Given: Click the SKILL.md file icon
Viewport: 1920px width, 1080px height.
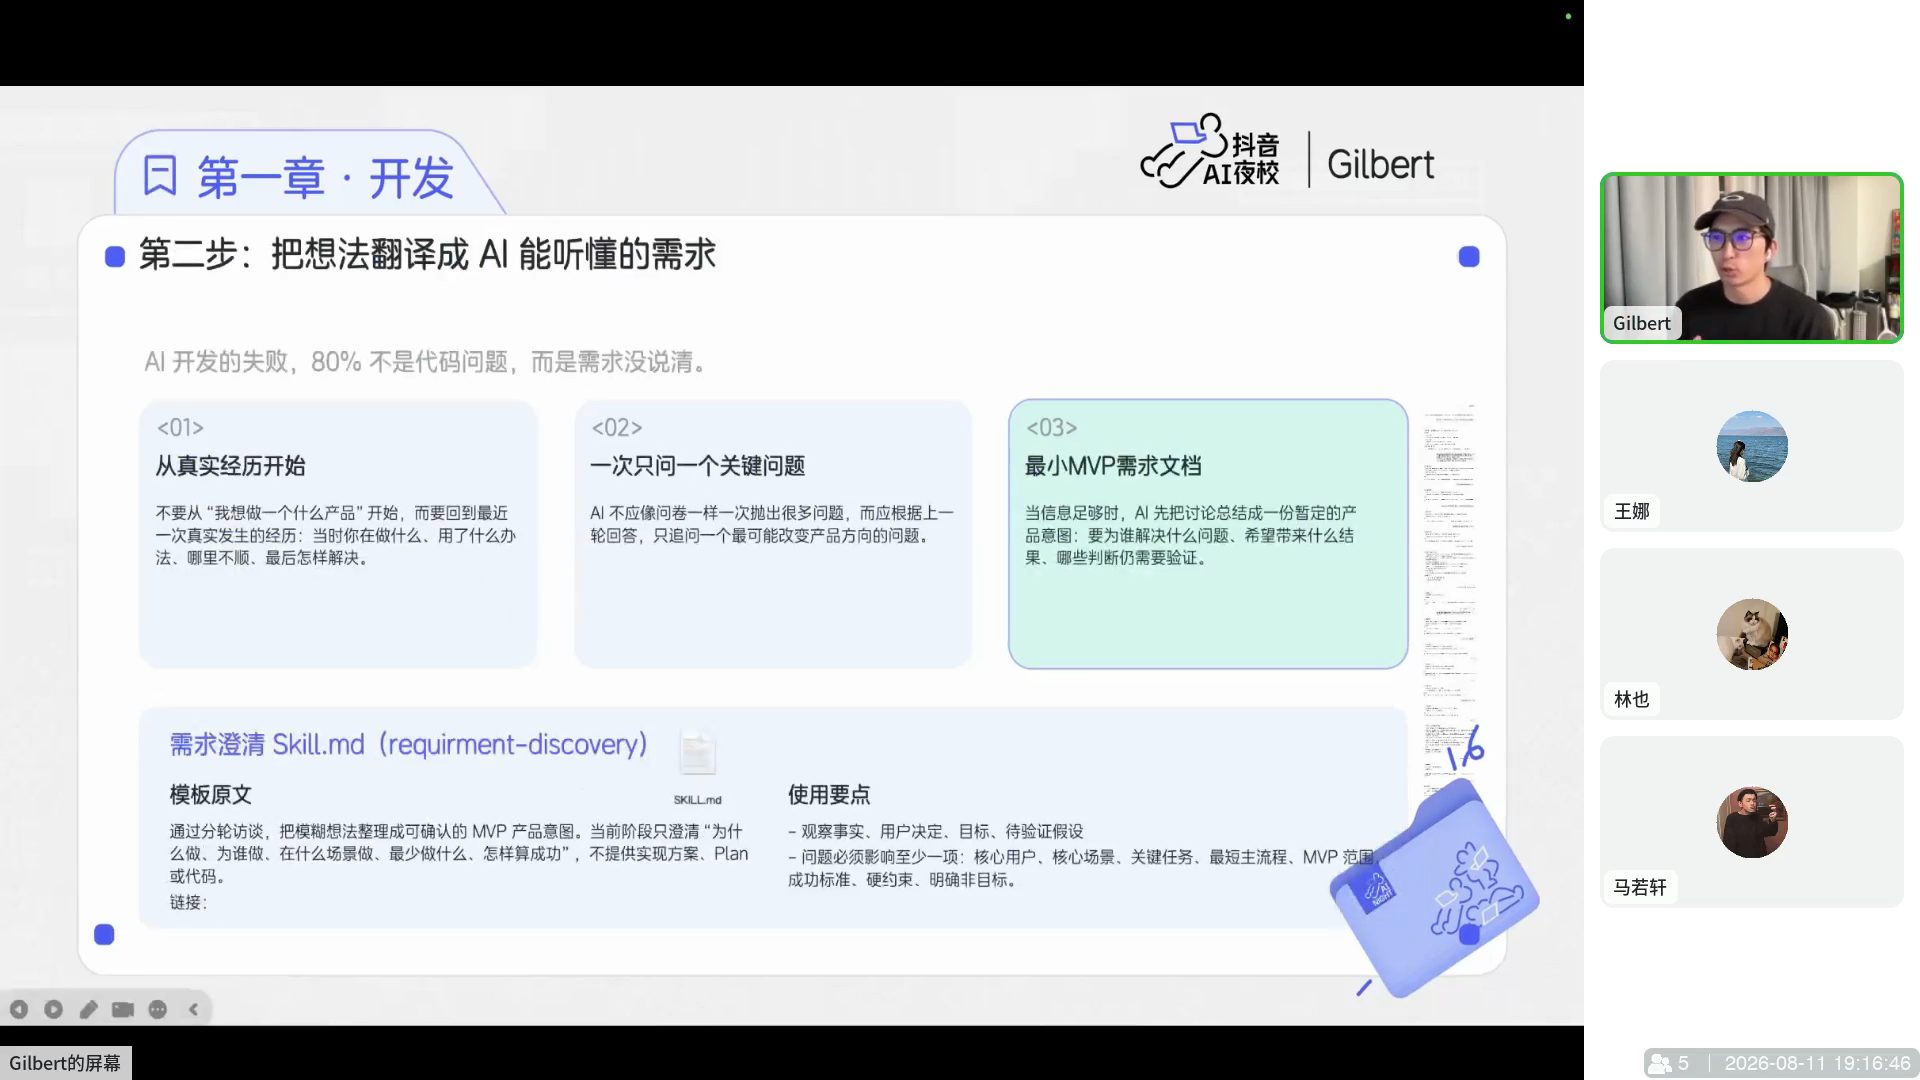Looking at the screenshot, I should (x=697, y=765).
